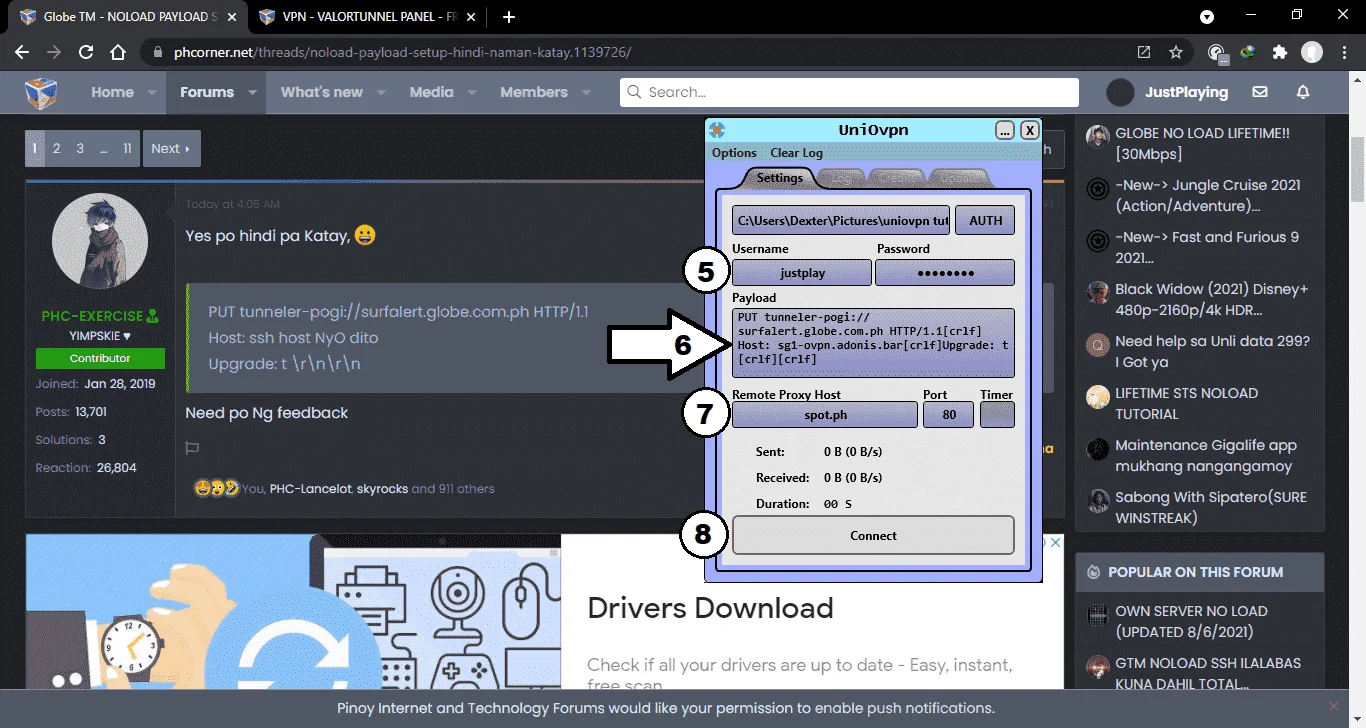This screenshot has height=728, width=1366.
Task: Click the config file path field
Action: pyautogui.click(x=841, y=220)
